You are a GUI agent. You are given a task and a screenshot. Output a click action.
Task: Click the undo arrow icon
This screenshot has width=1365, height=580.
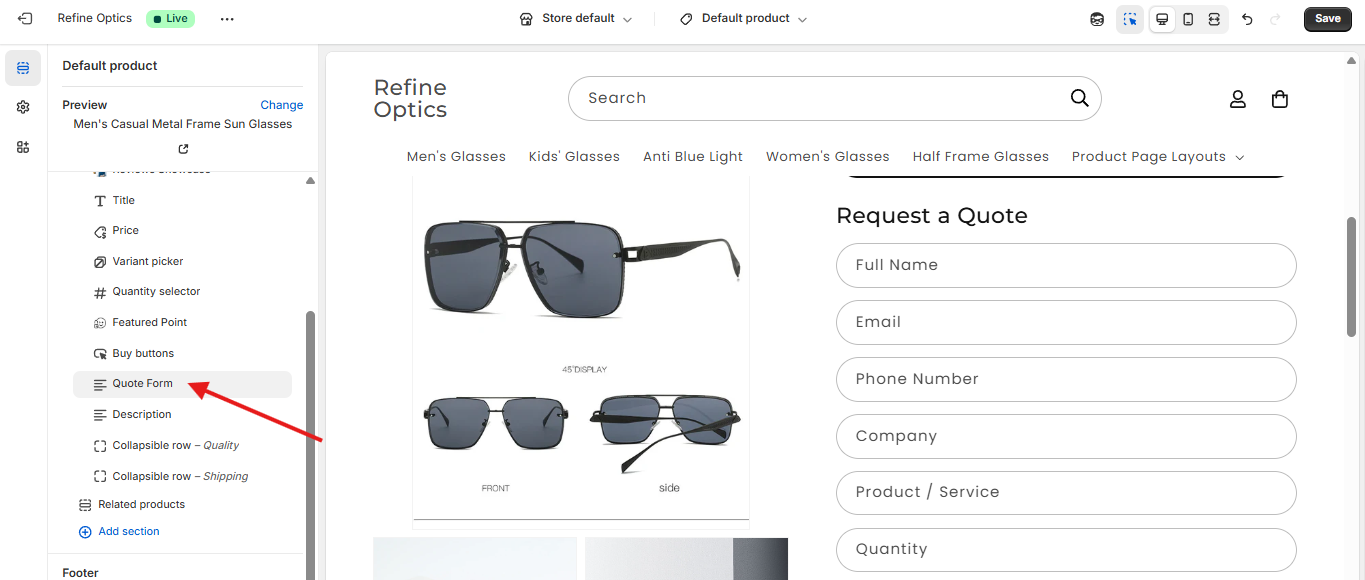[1247, 19]
